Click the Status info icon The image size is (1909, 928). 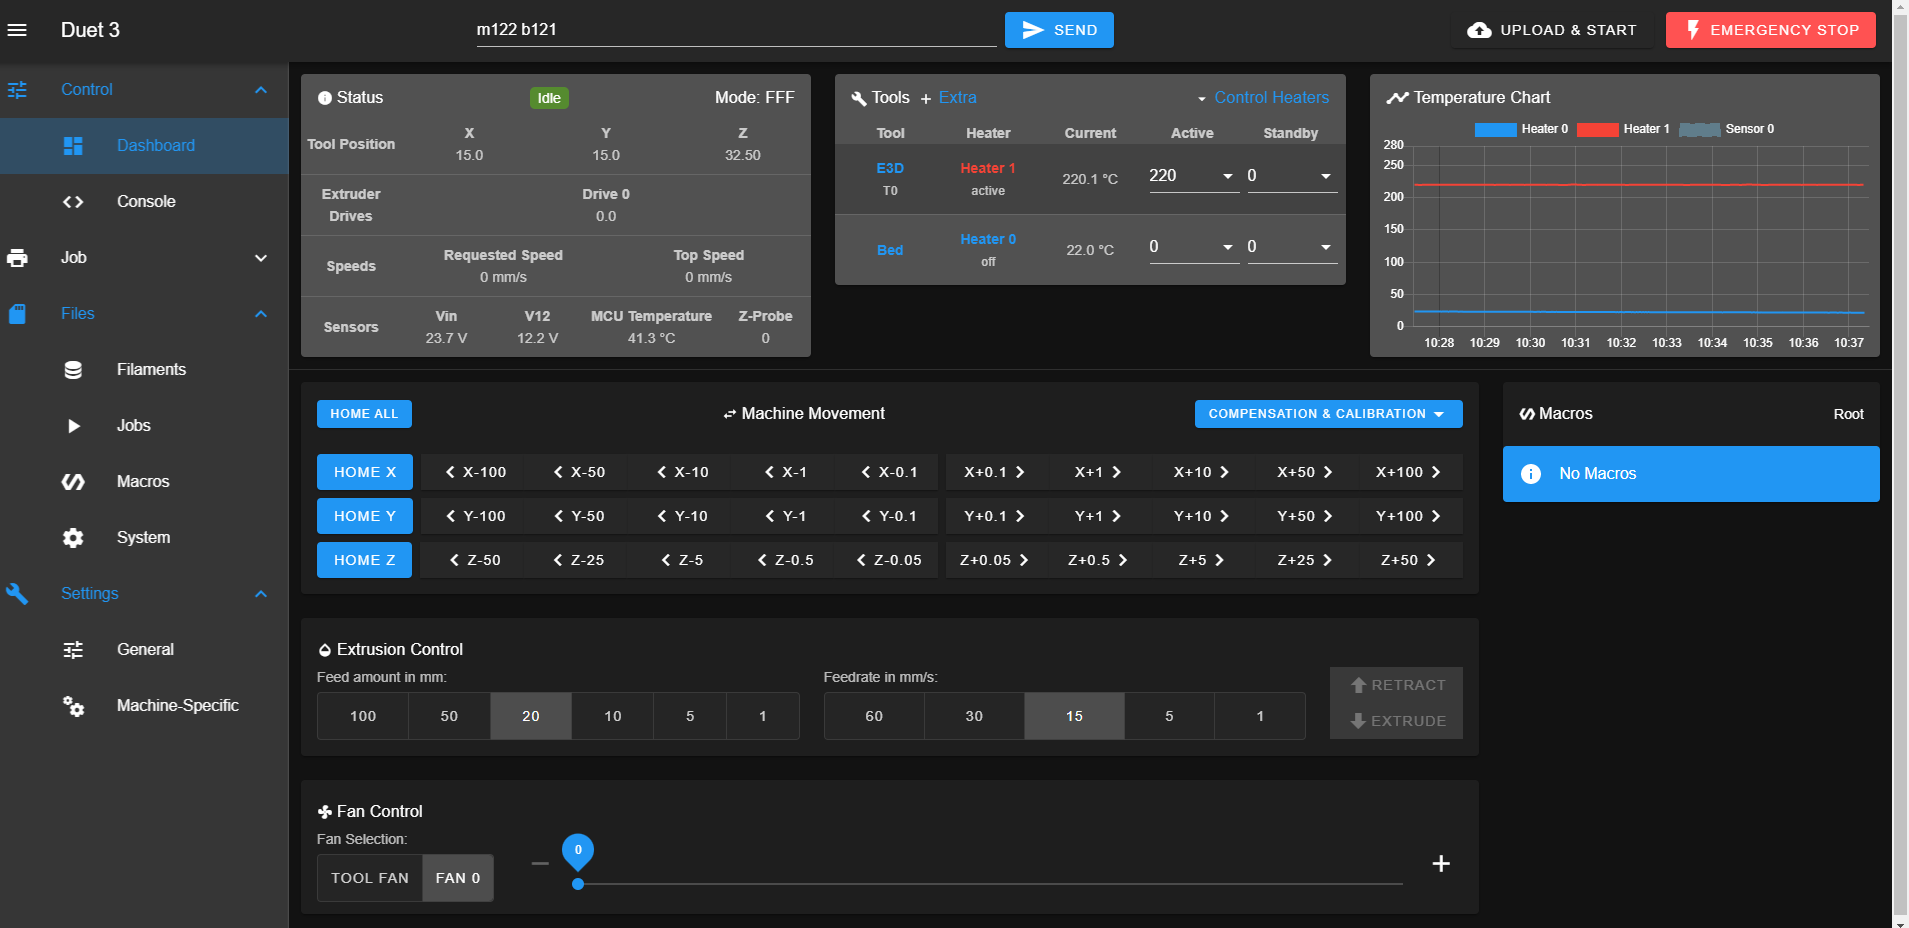pos(325,98)
